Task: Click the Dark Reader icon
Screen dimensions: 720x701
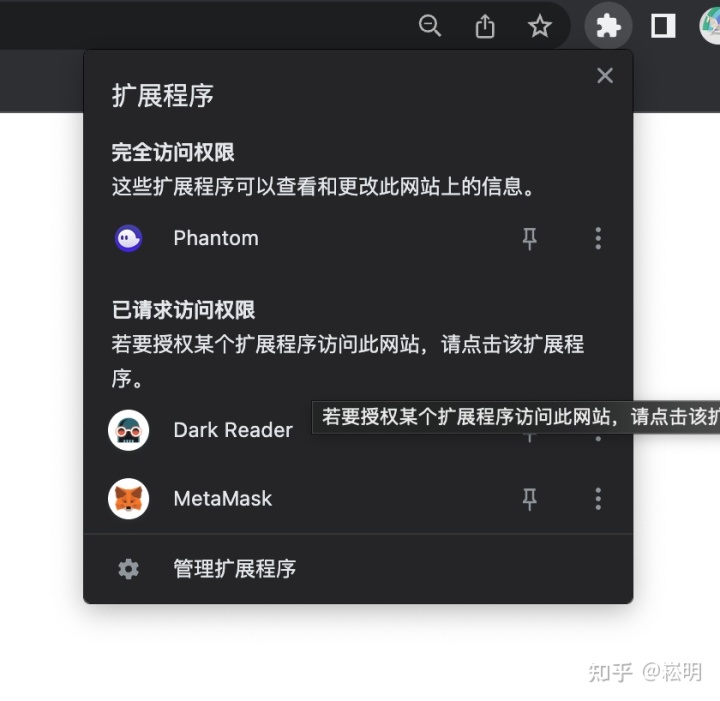Action: [128, 430]
